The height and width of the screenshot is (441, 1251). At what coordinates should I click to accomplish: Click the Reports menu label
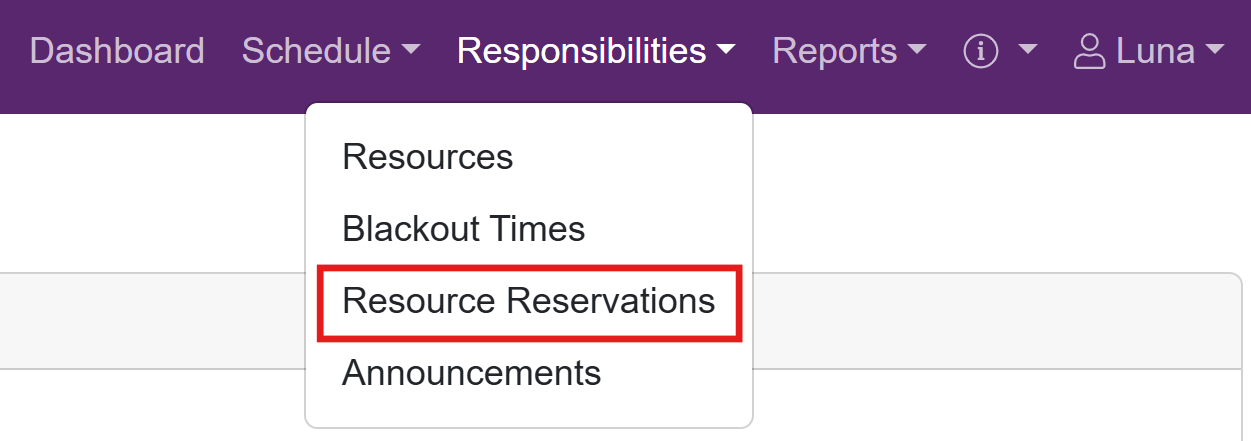[x=834, y=51]
